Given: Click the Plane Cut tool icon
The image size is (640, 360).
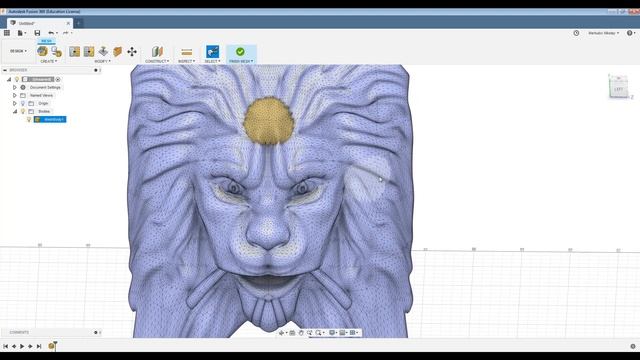Looking at the screenshot, I should tap(103, 51).
